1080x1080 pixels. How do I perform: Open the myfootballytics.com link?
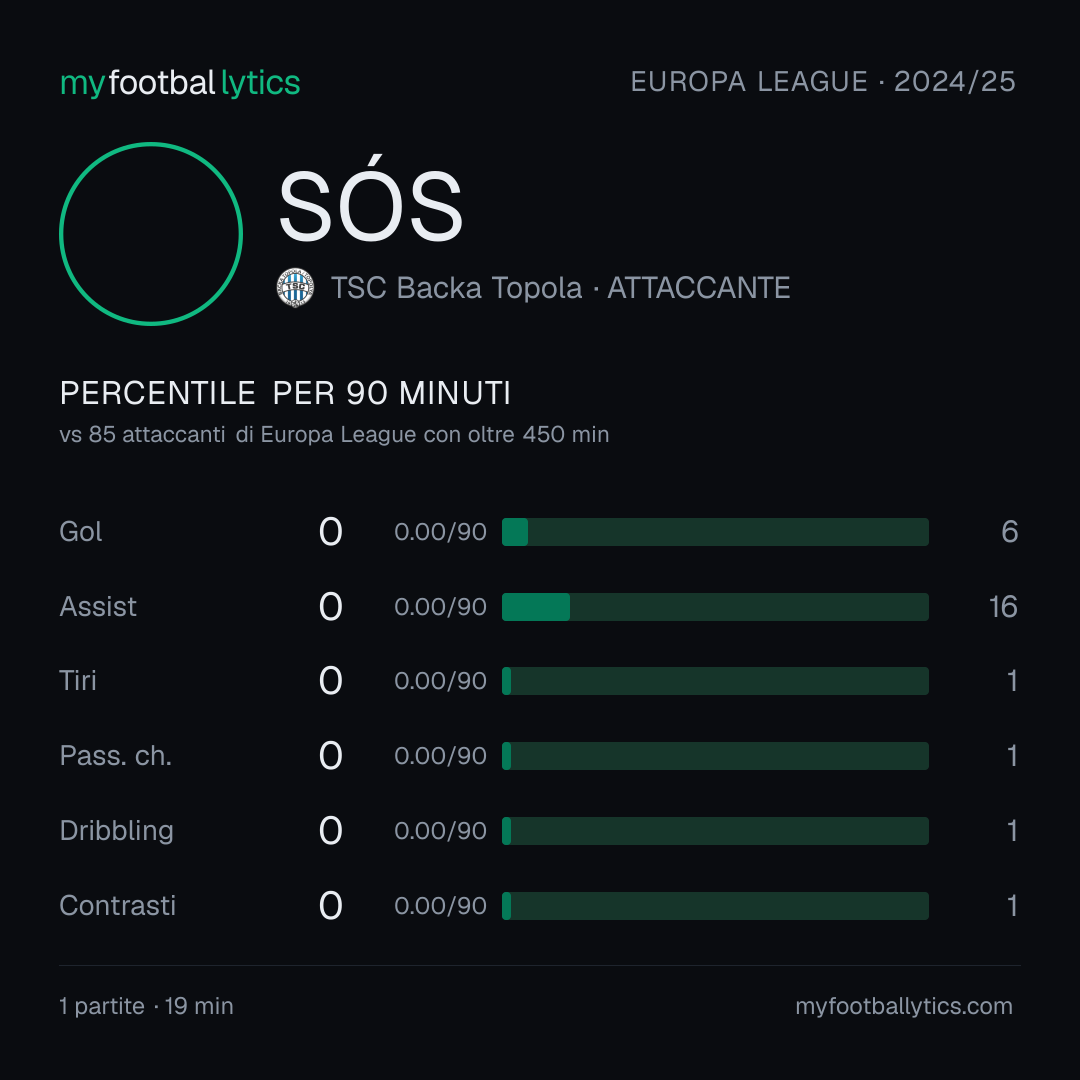coord(904,1006)
